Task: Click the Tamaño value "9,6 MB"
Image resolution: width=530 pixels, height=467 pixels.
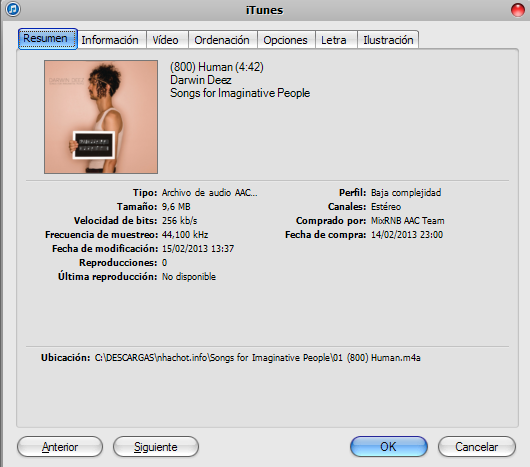Action: (176, 206)
